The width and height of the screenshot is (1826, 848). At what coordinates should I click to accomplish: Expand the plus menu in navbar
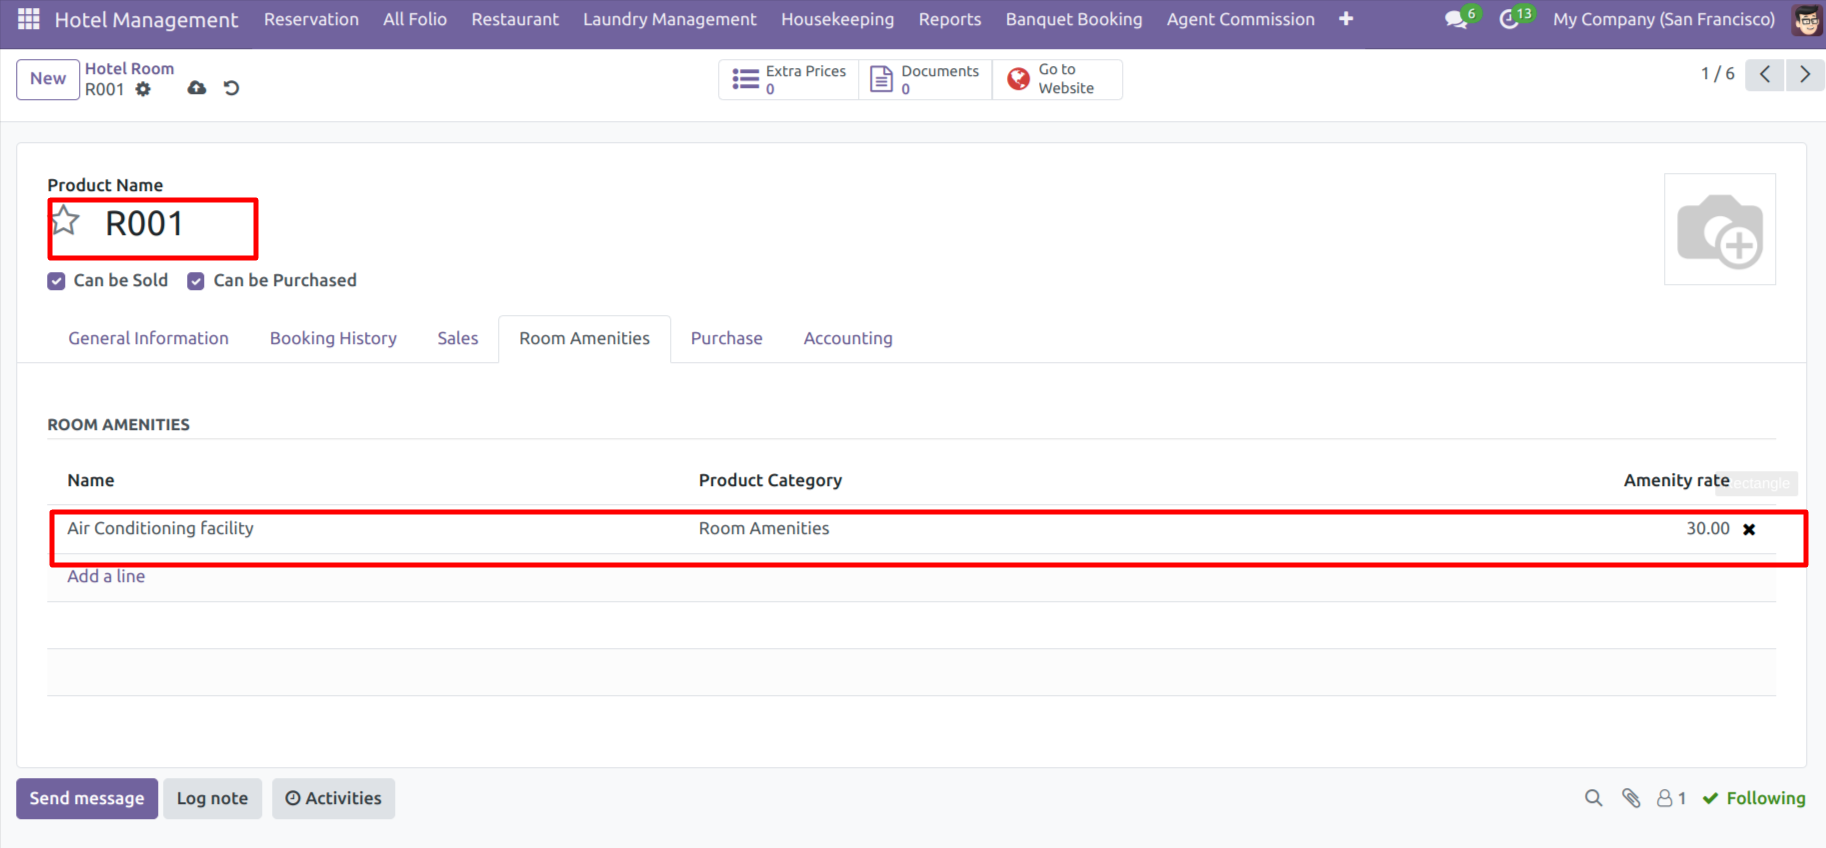[x=1346, y=19]
